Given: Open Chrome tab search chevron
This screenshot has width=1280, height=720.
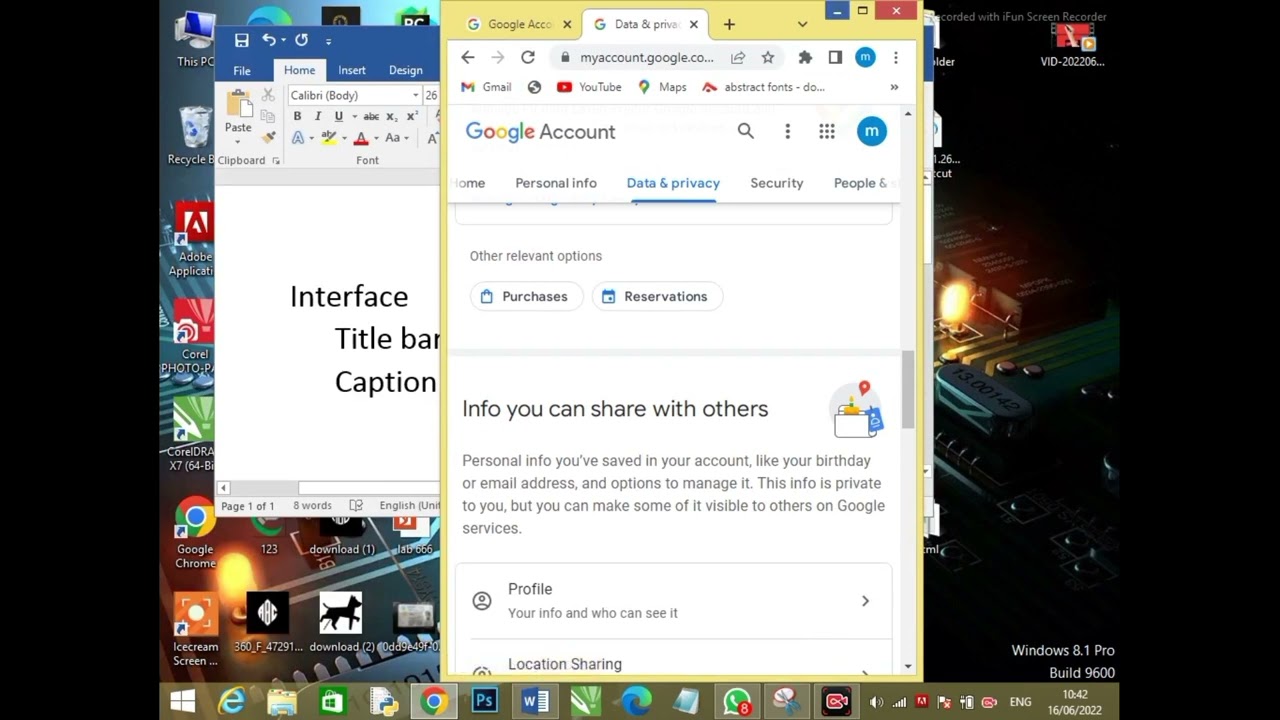Looking at the screenshot, I should click(x=802, y=24).
